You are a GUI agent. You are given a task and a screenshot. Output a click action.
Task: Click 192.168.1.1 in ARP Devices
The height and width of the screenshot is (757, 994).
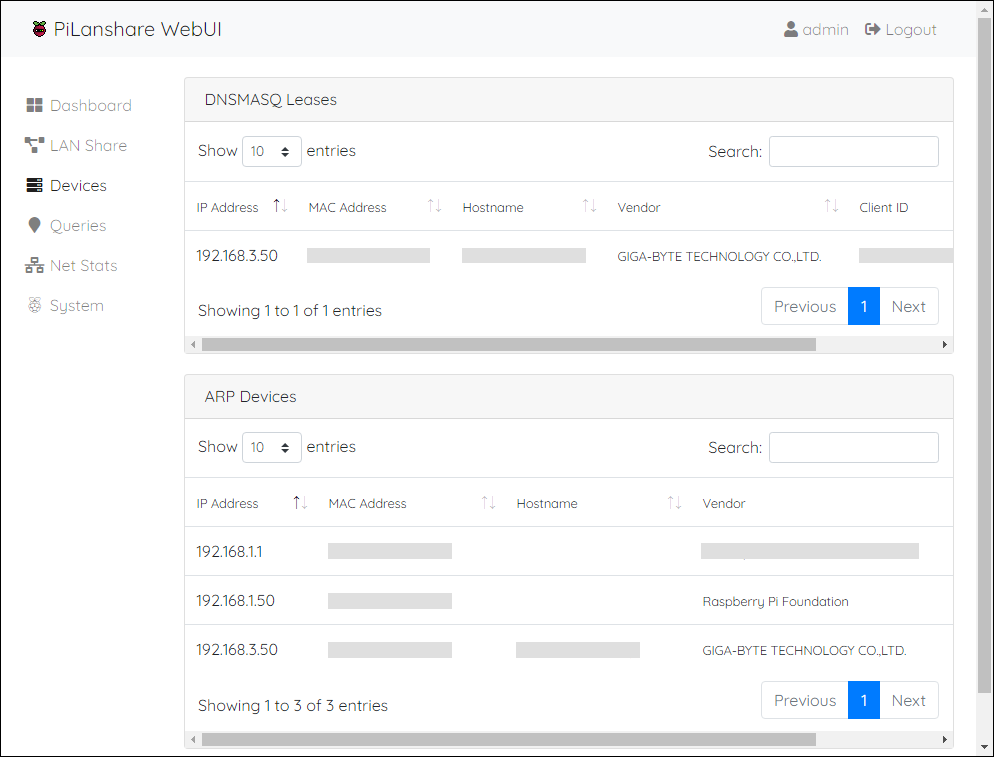(229, 552)
